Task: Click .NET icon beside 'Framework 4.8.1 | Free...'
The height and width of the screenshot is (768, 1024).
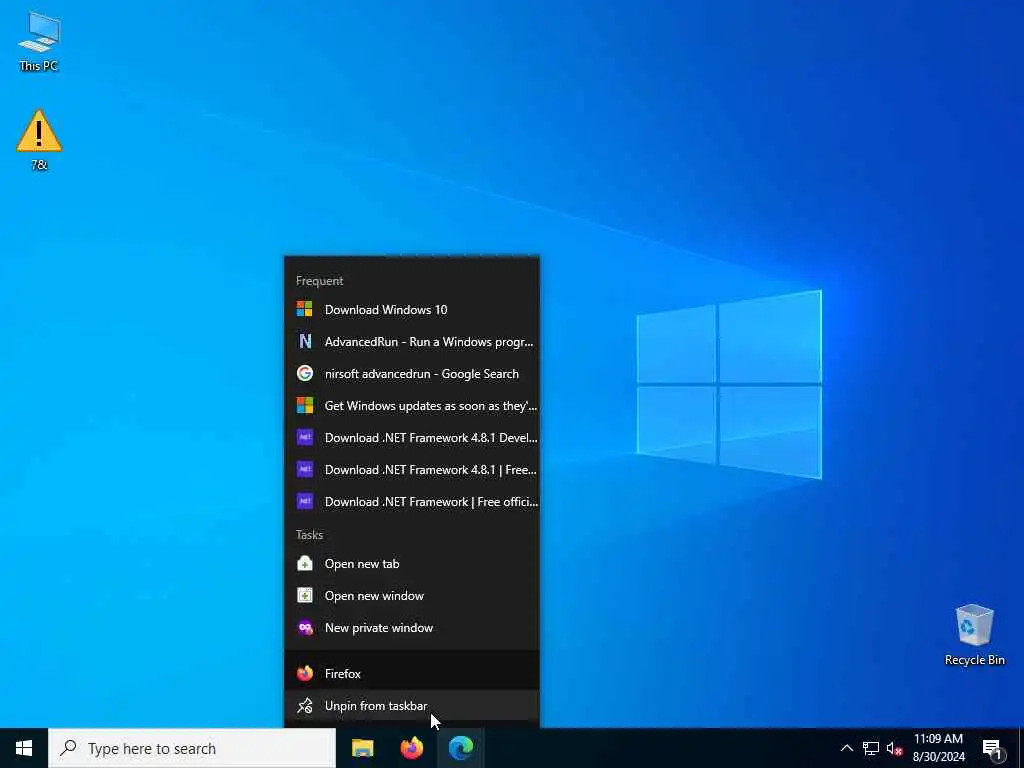Action: 304,469
